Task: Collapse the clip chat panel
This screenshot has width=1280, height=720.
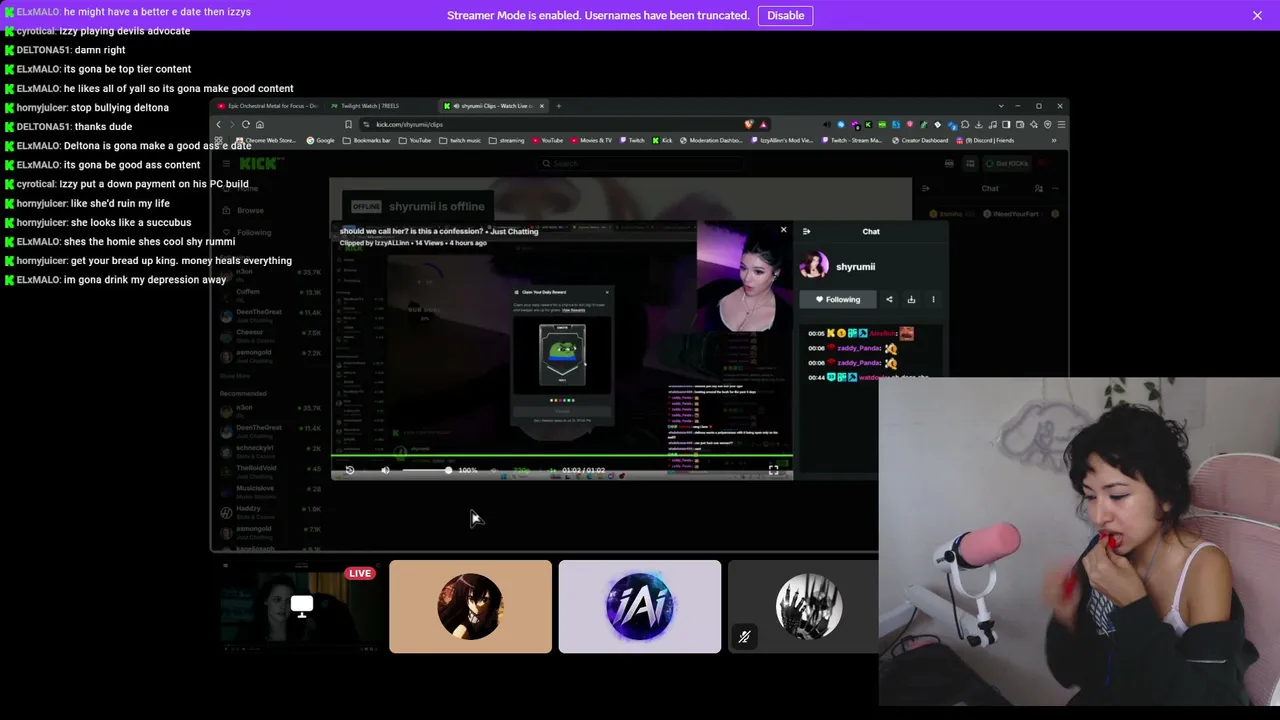Action: pos(807,231)
